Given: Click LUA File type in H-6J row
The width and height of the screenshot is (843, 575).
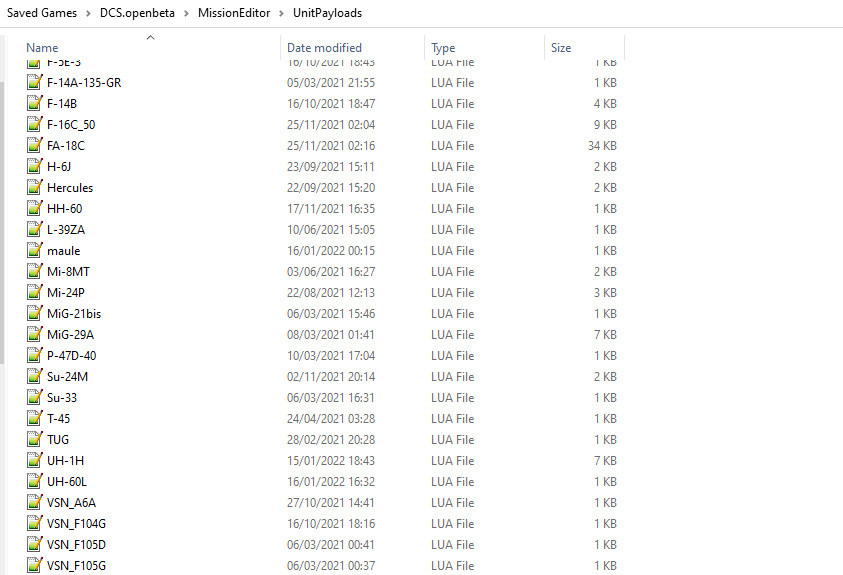Looking at the screenshot, I should pyautogui.click(x=452, y=167).
